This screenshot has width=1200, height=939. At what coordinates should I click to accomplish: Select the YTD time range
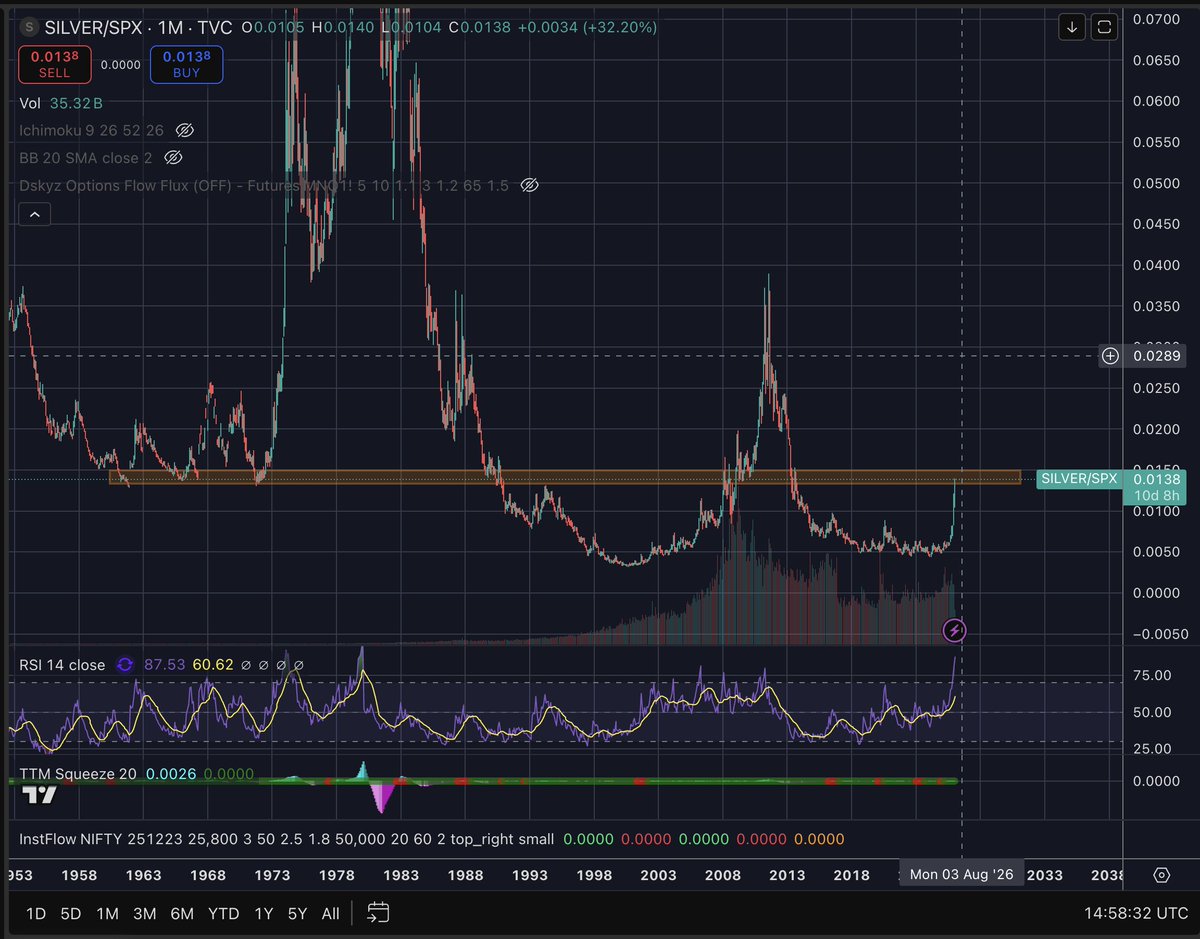click(223, 913)
